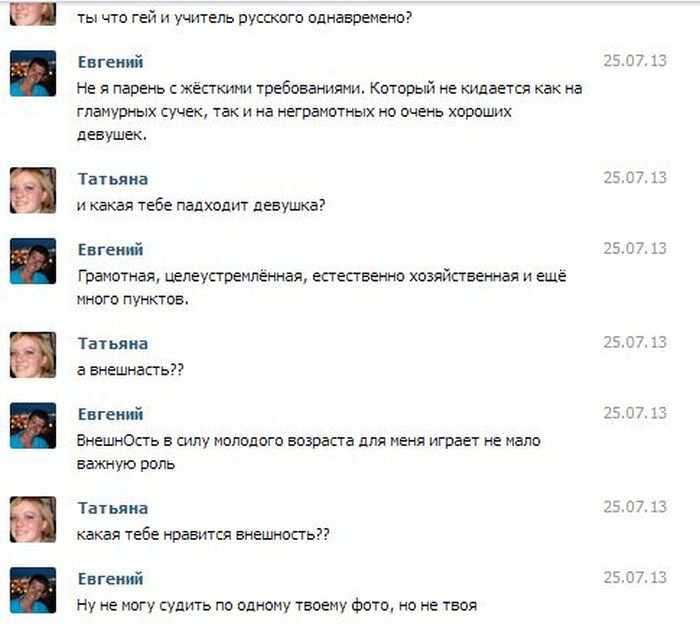Select the message 'ВнешнОсть в силу молодого возраста'
The height and width of the screenshot is (629, 700).
click(308, 452)
